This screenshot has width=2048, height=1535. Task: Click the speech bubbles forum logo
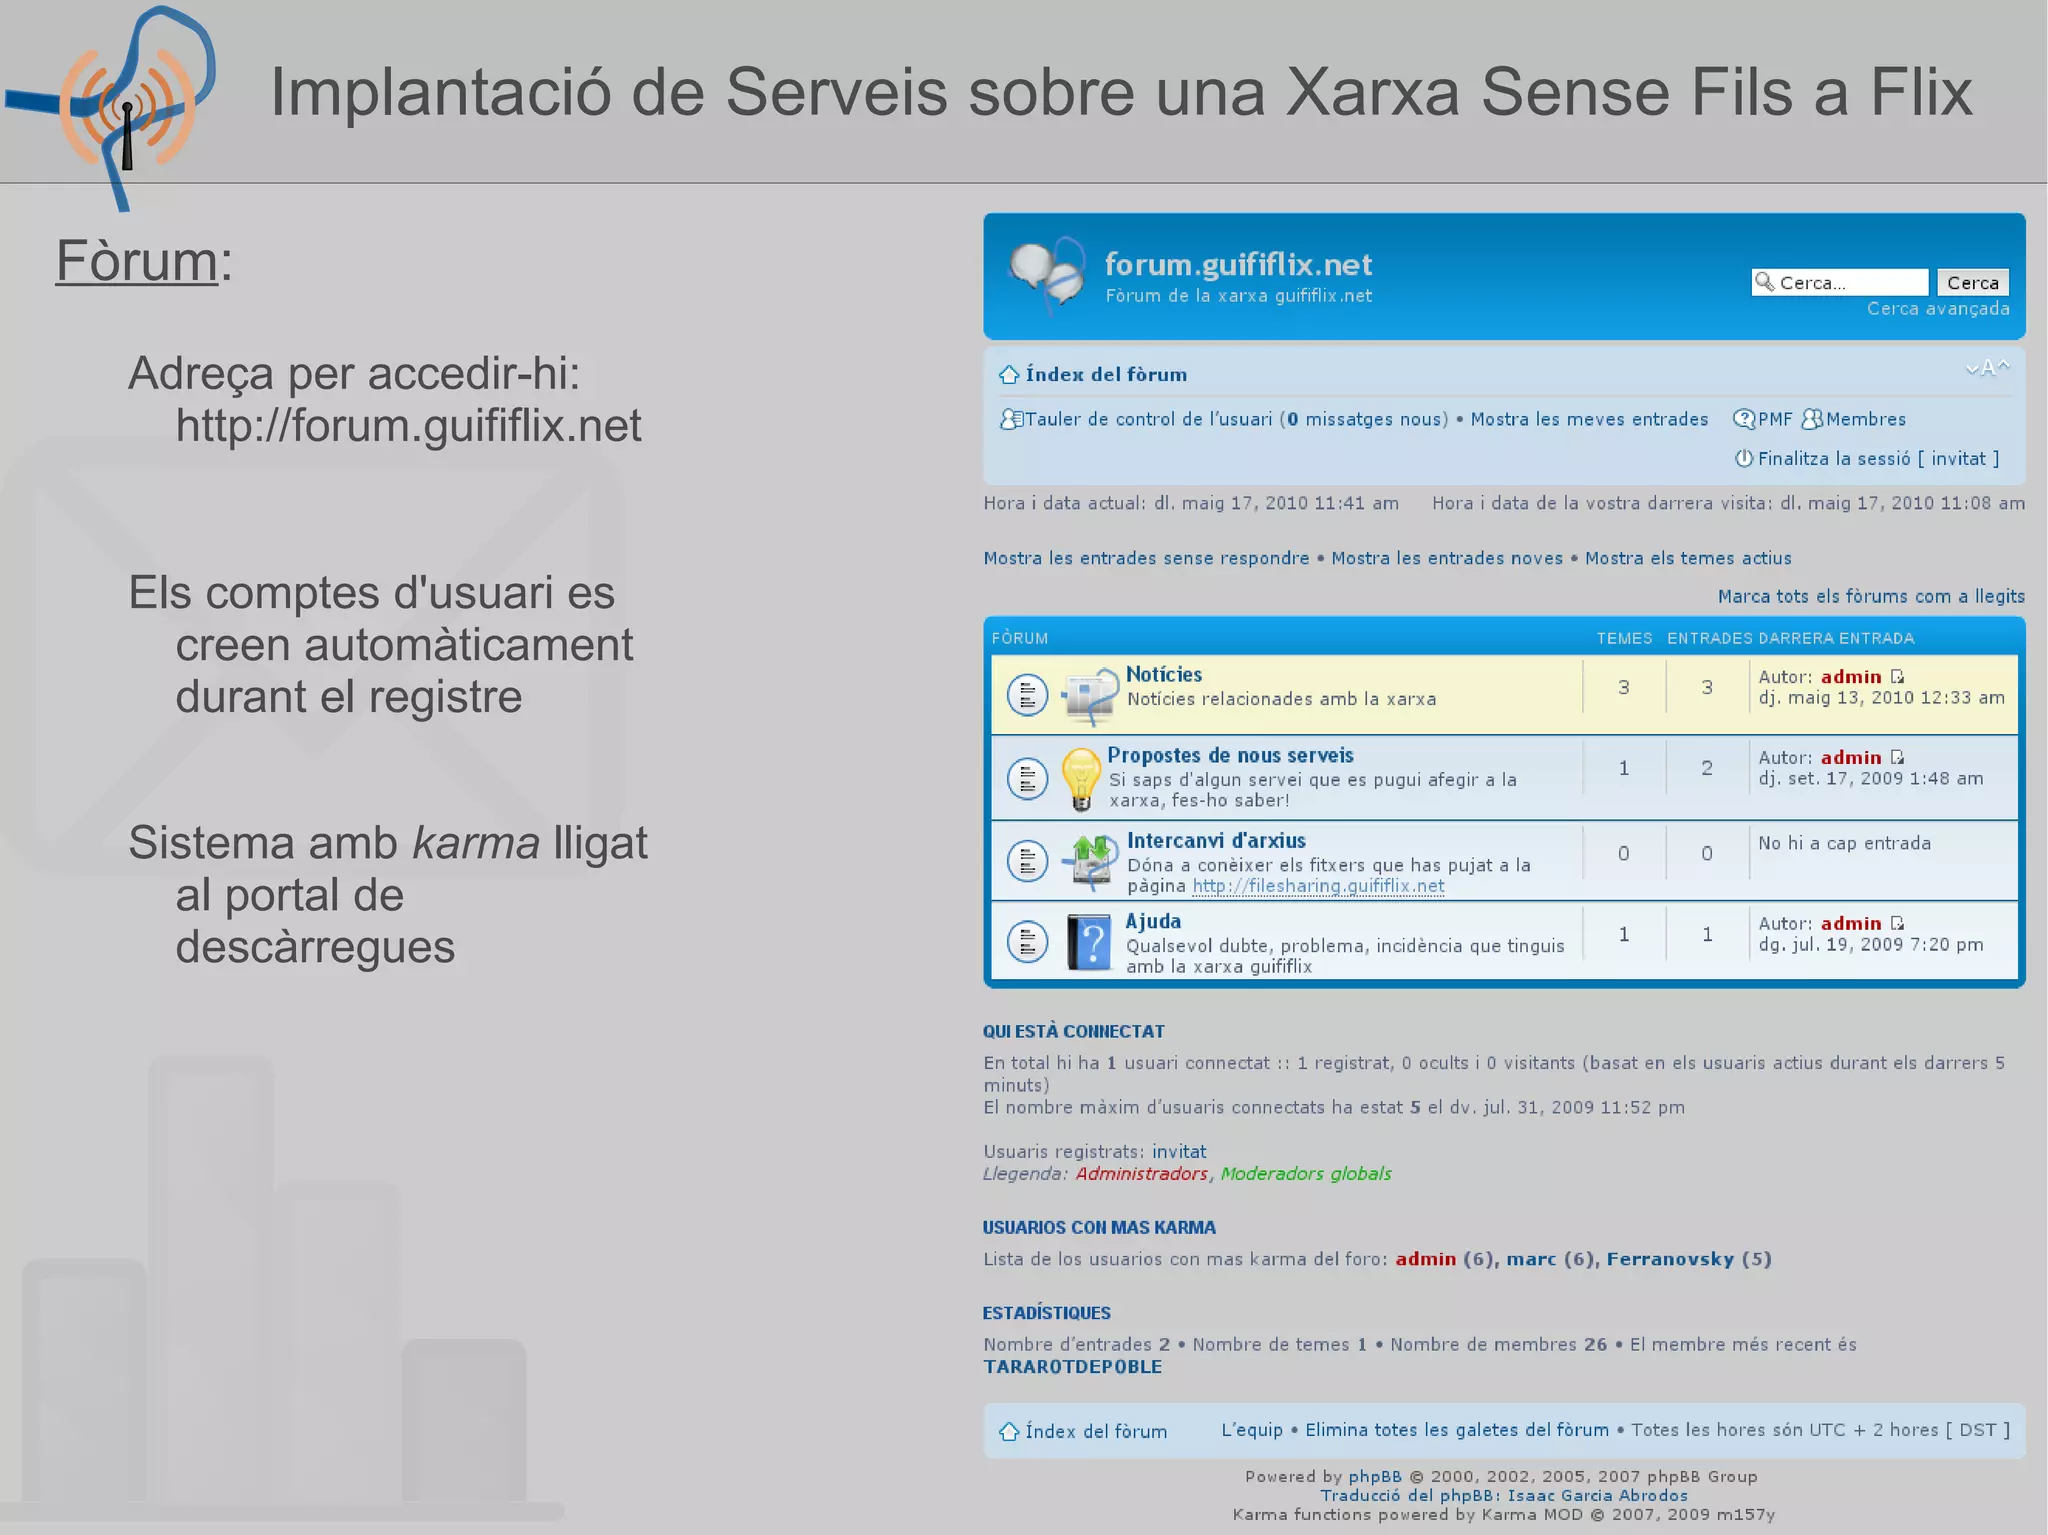(x=1046, y=273)
